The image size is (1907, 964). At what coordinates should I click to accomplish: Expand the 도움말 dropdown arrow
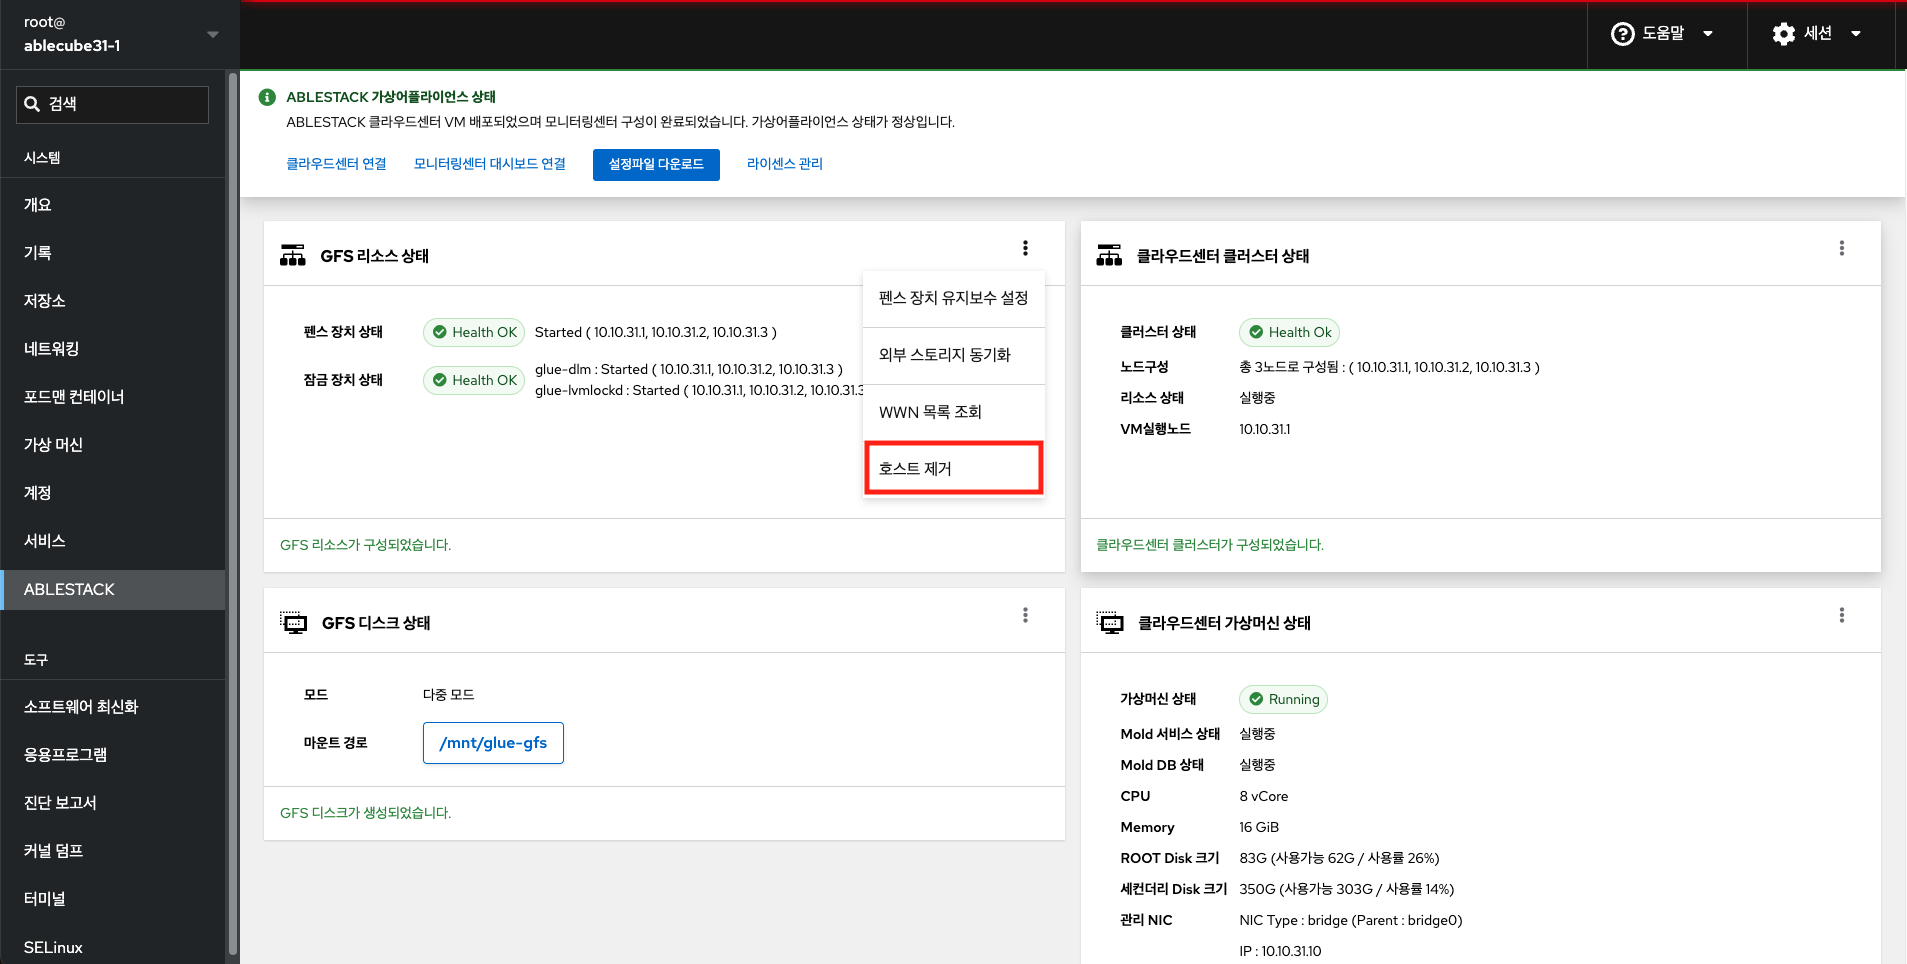coord(1708,34)
